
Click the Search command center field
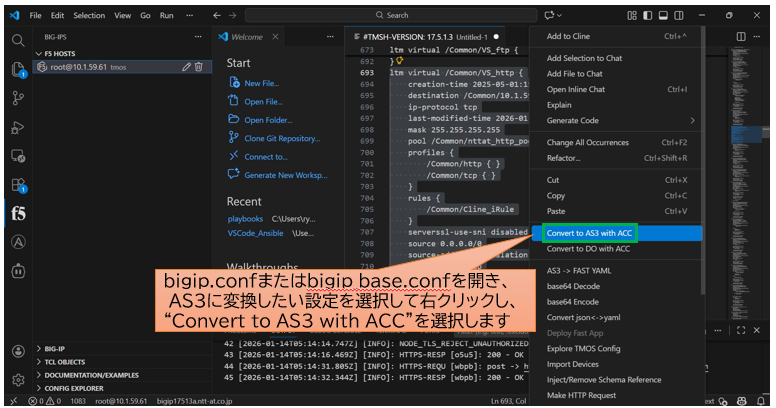click(391, 15)
